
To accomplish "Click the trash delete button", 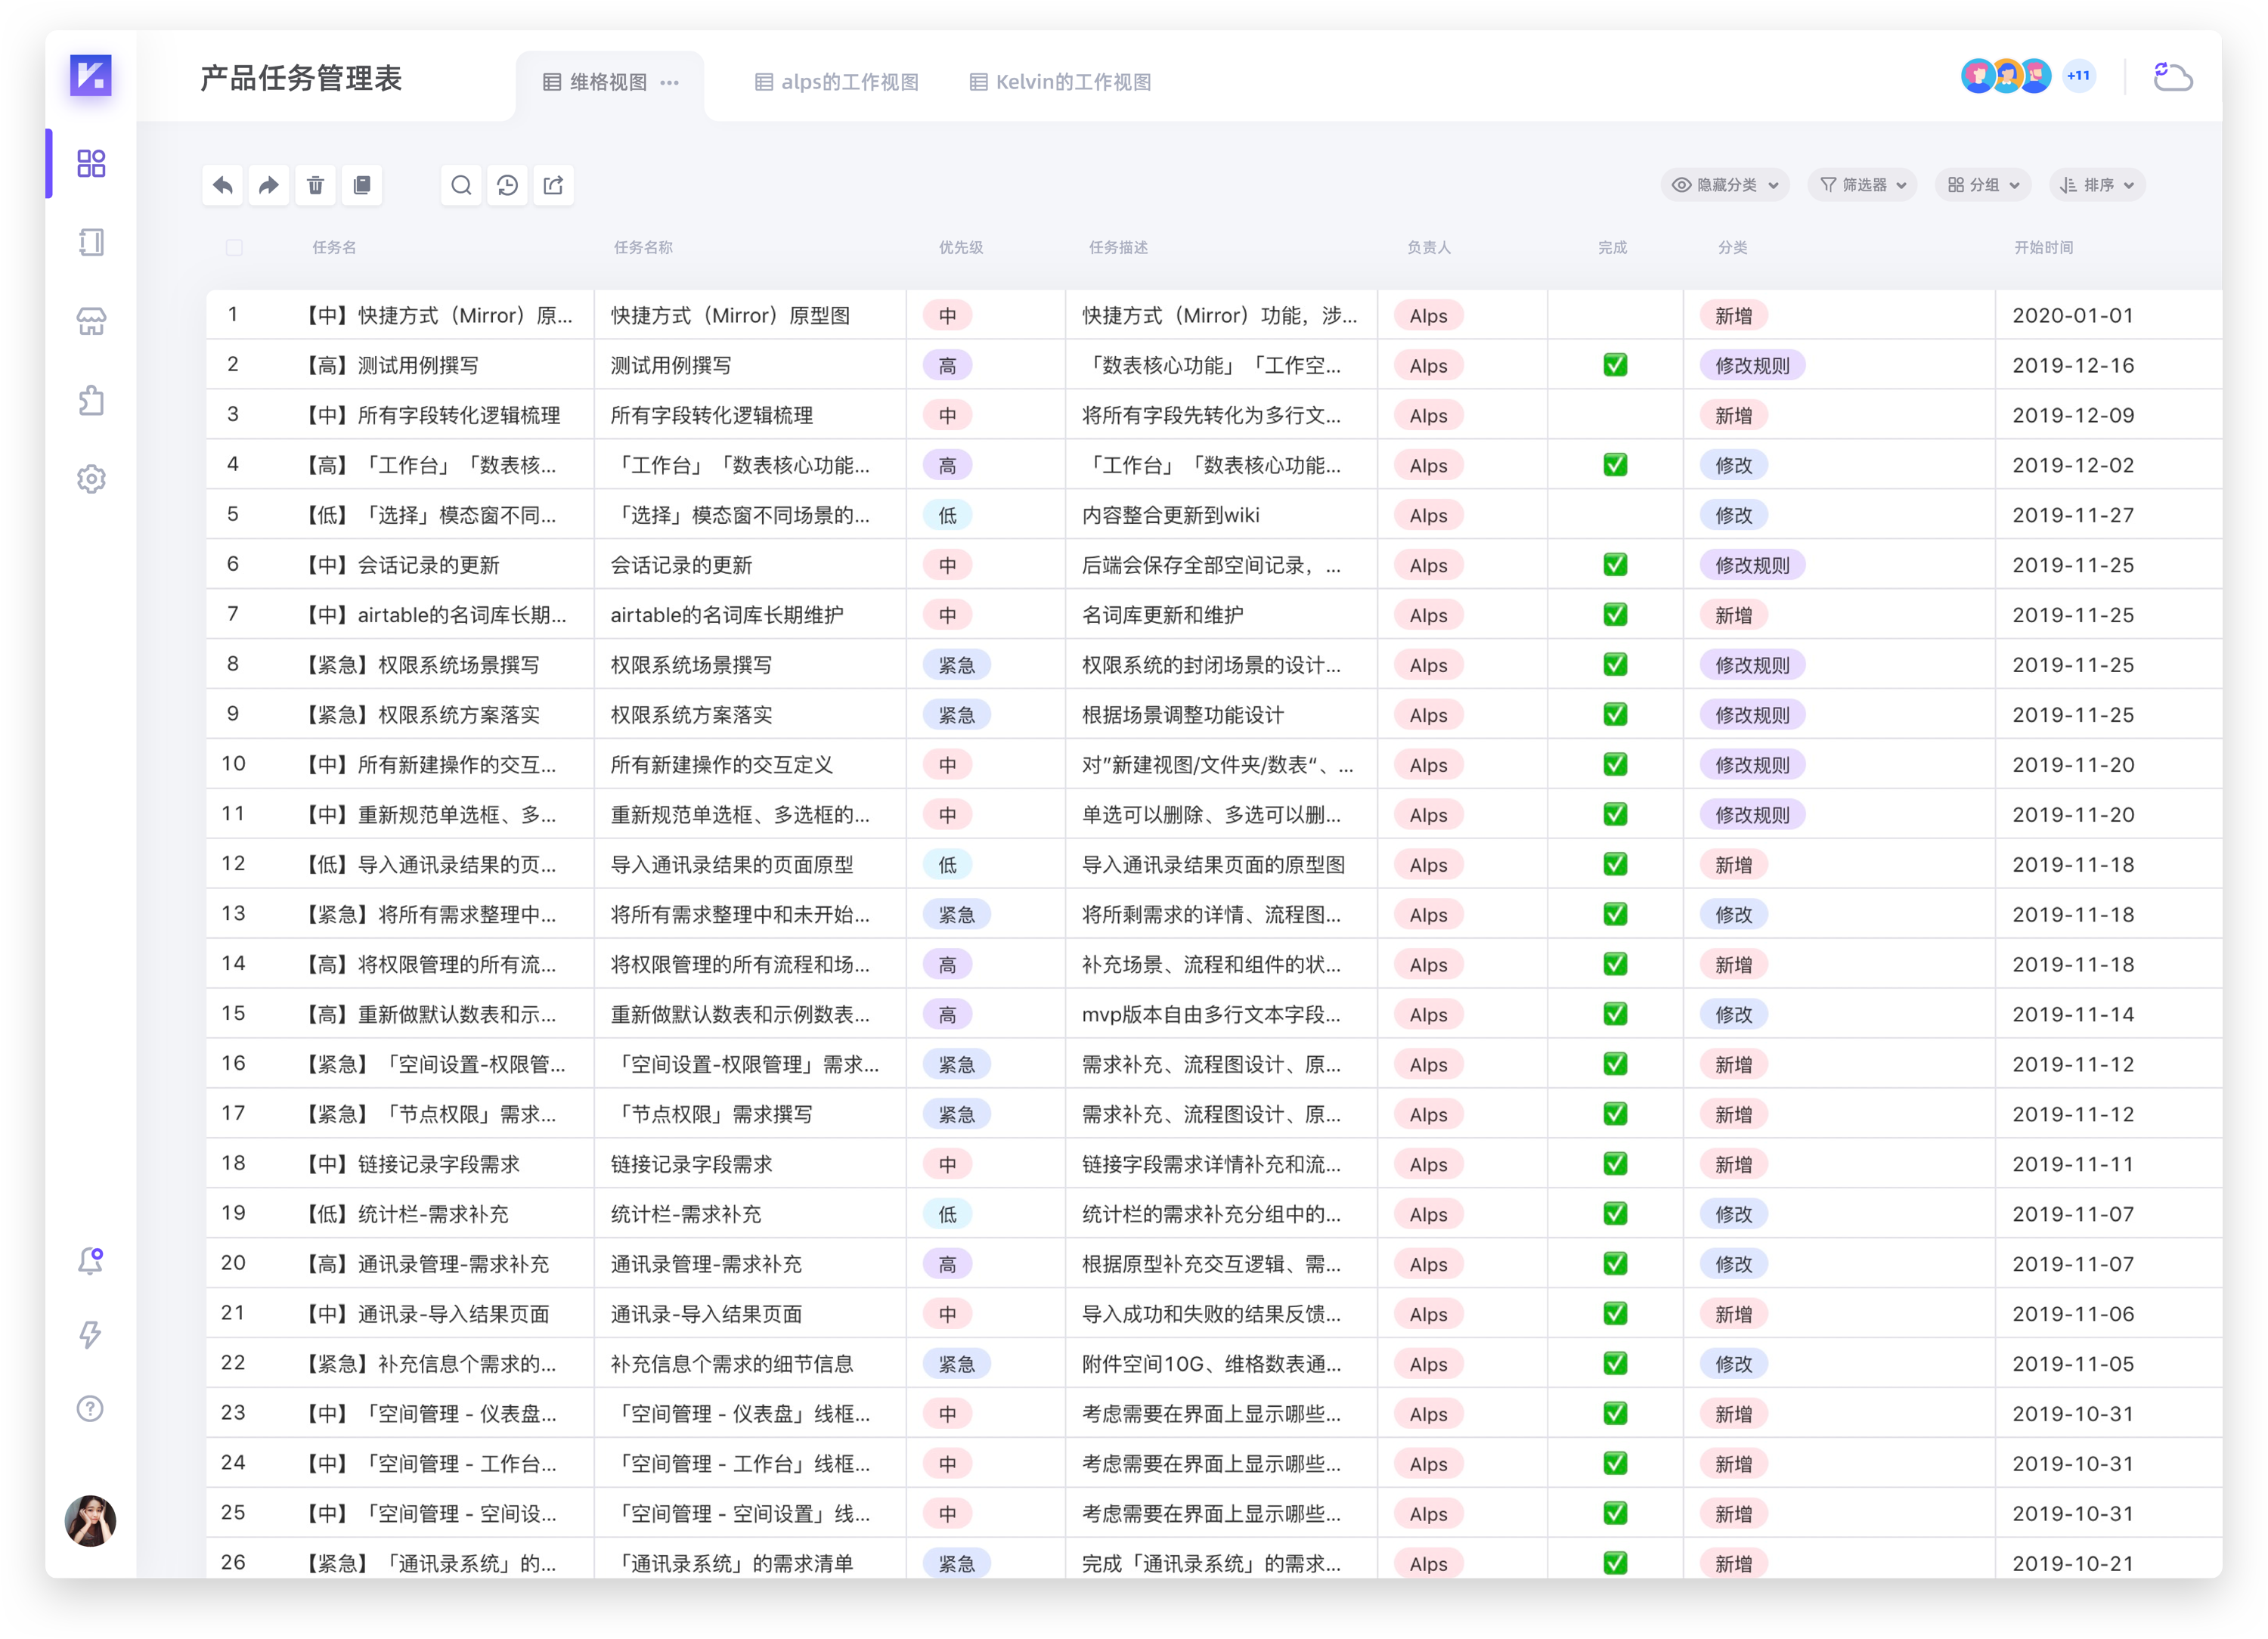I will point(316,185).
